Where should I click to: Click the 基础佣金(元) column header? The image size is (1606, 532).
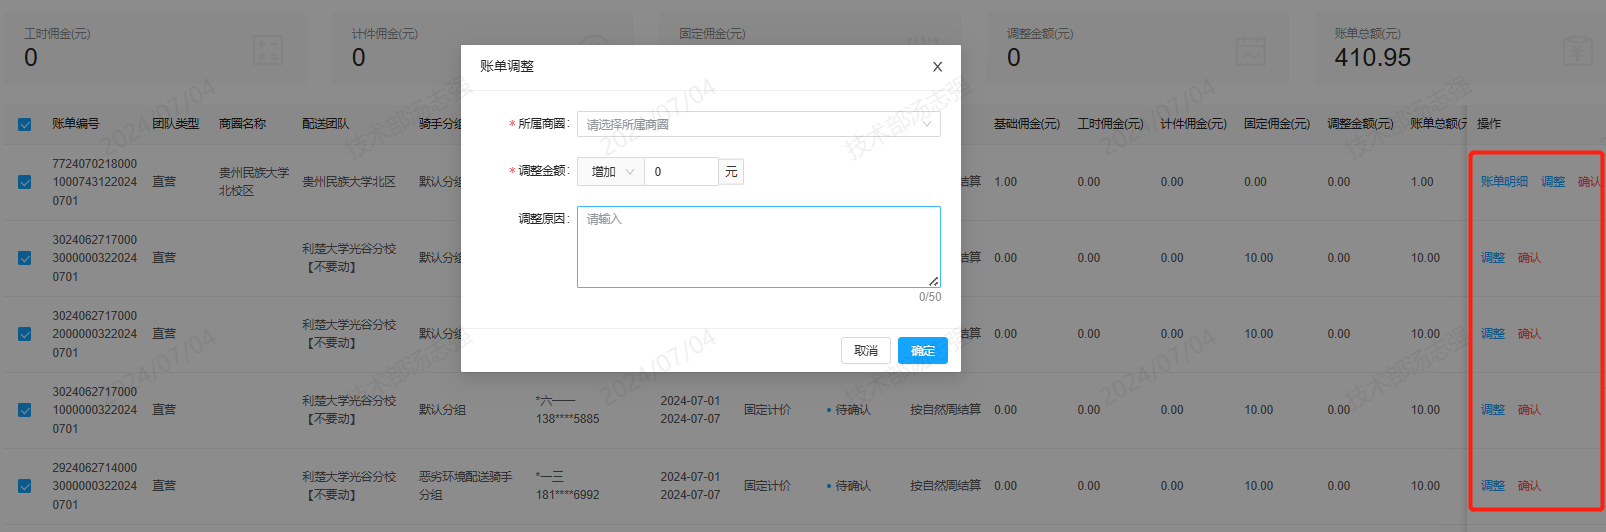click(1027, 124)
